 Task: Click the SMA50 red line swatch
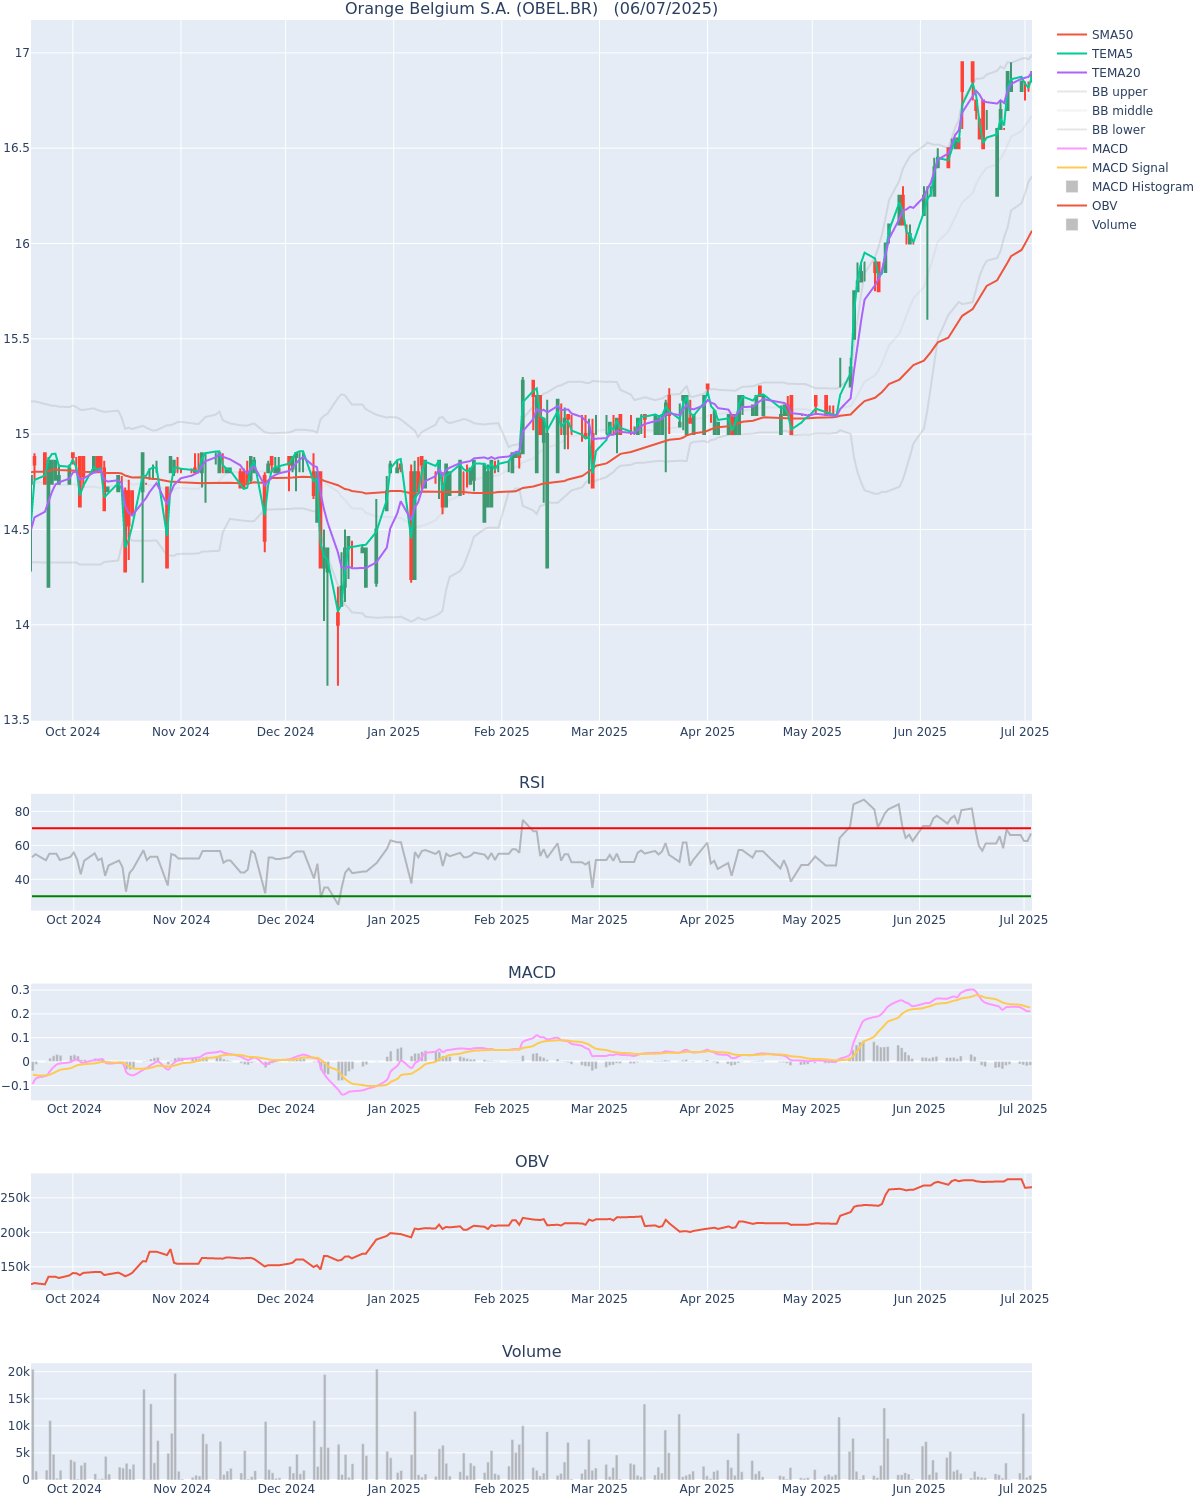point(1072,35)
